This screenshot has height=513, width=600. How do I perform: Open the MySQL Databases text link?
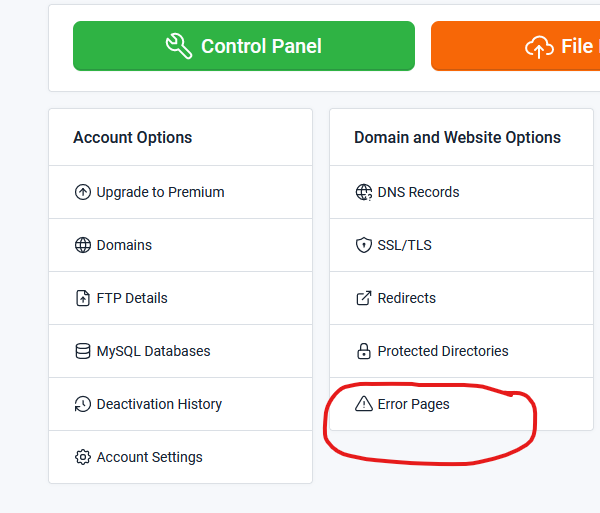tap(153, 351)
